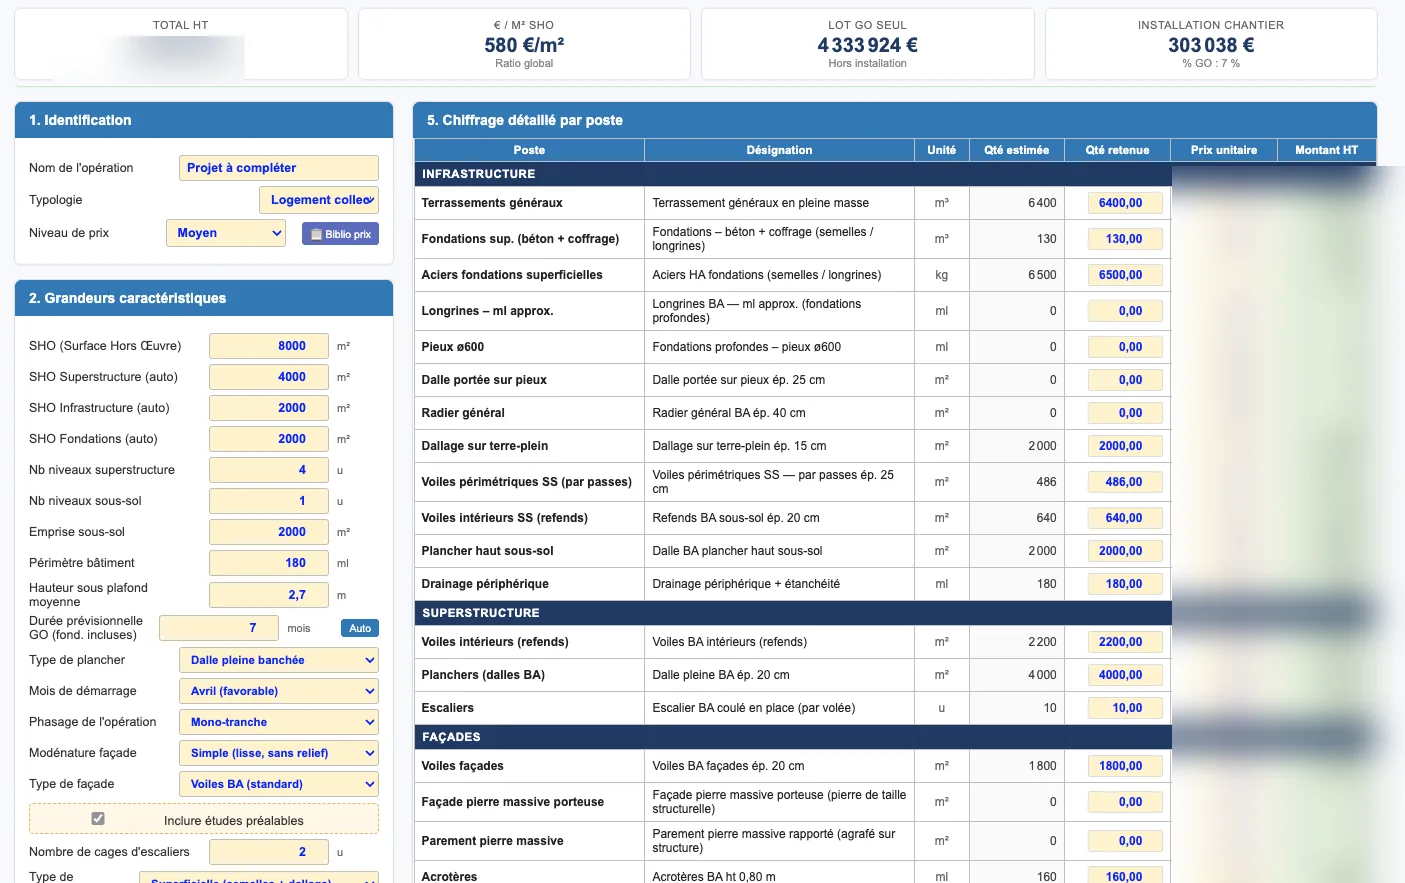Focus the Nom de l'opération field
This screenshot has width=1405, height=883.
tap(279, 168)
